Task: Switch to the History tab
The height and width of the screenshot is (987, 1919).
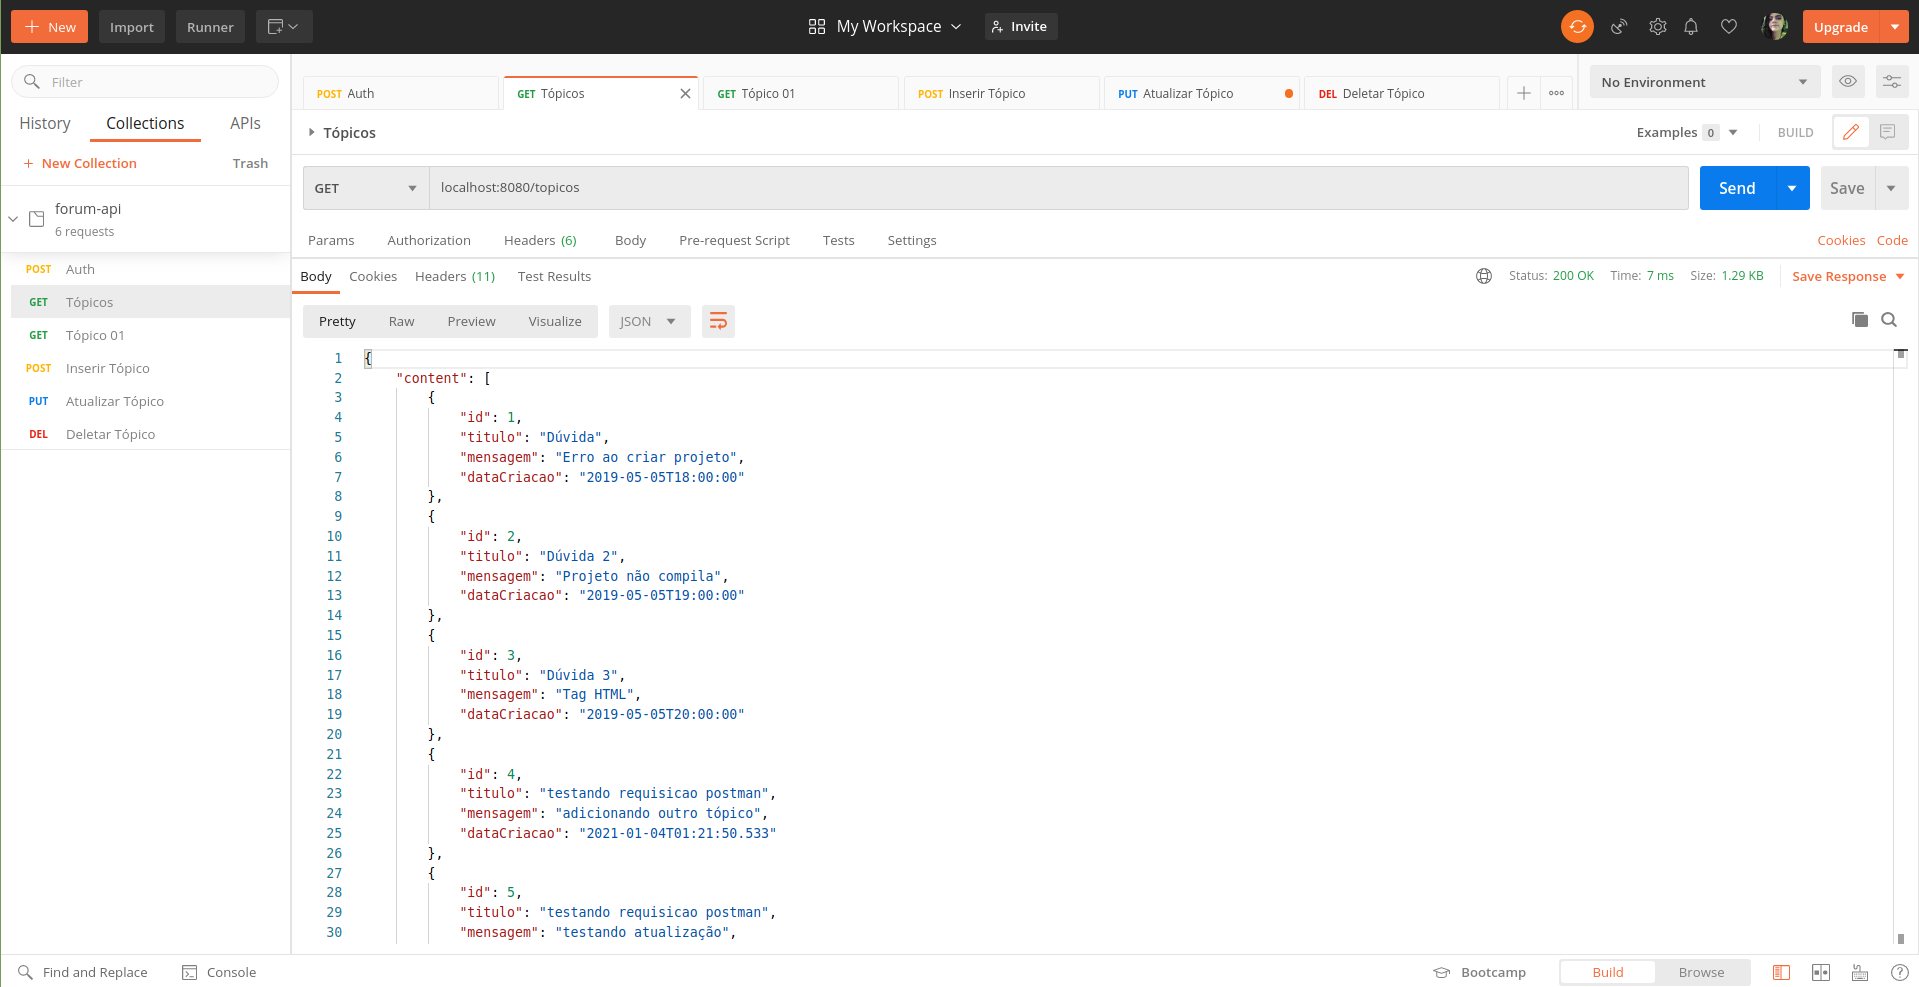Action: point(45,123)
